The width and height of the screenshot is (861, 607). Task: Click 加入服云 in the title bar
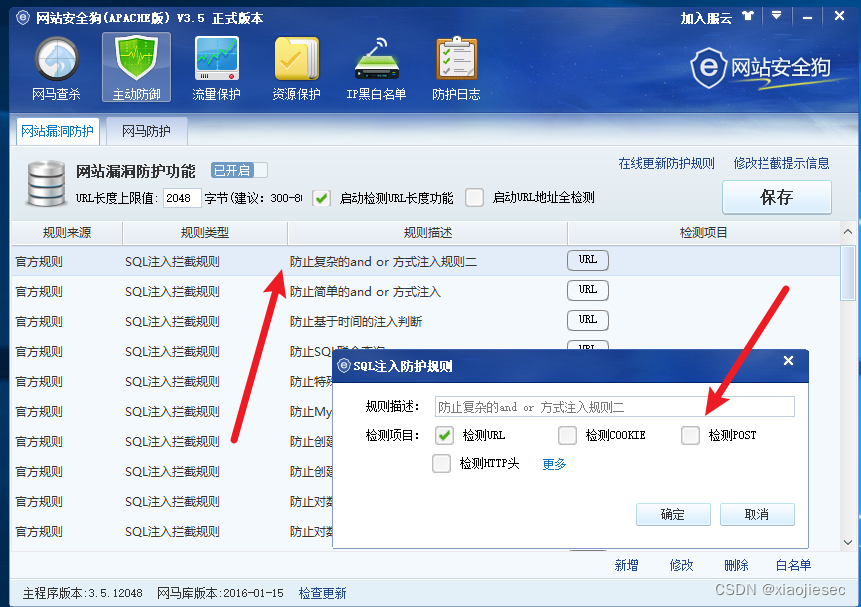(706, 18)
